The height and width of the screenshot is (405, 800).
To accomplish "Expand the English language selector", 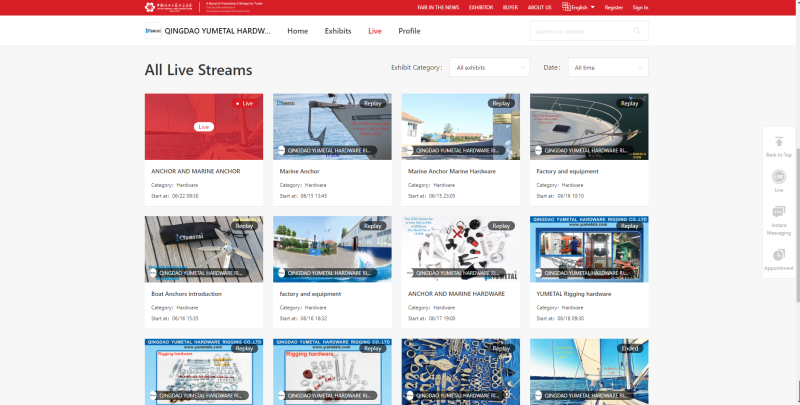I will pyautogui.click(x=581, y=7).
